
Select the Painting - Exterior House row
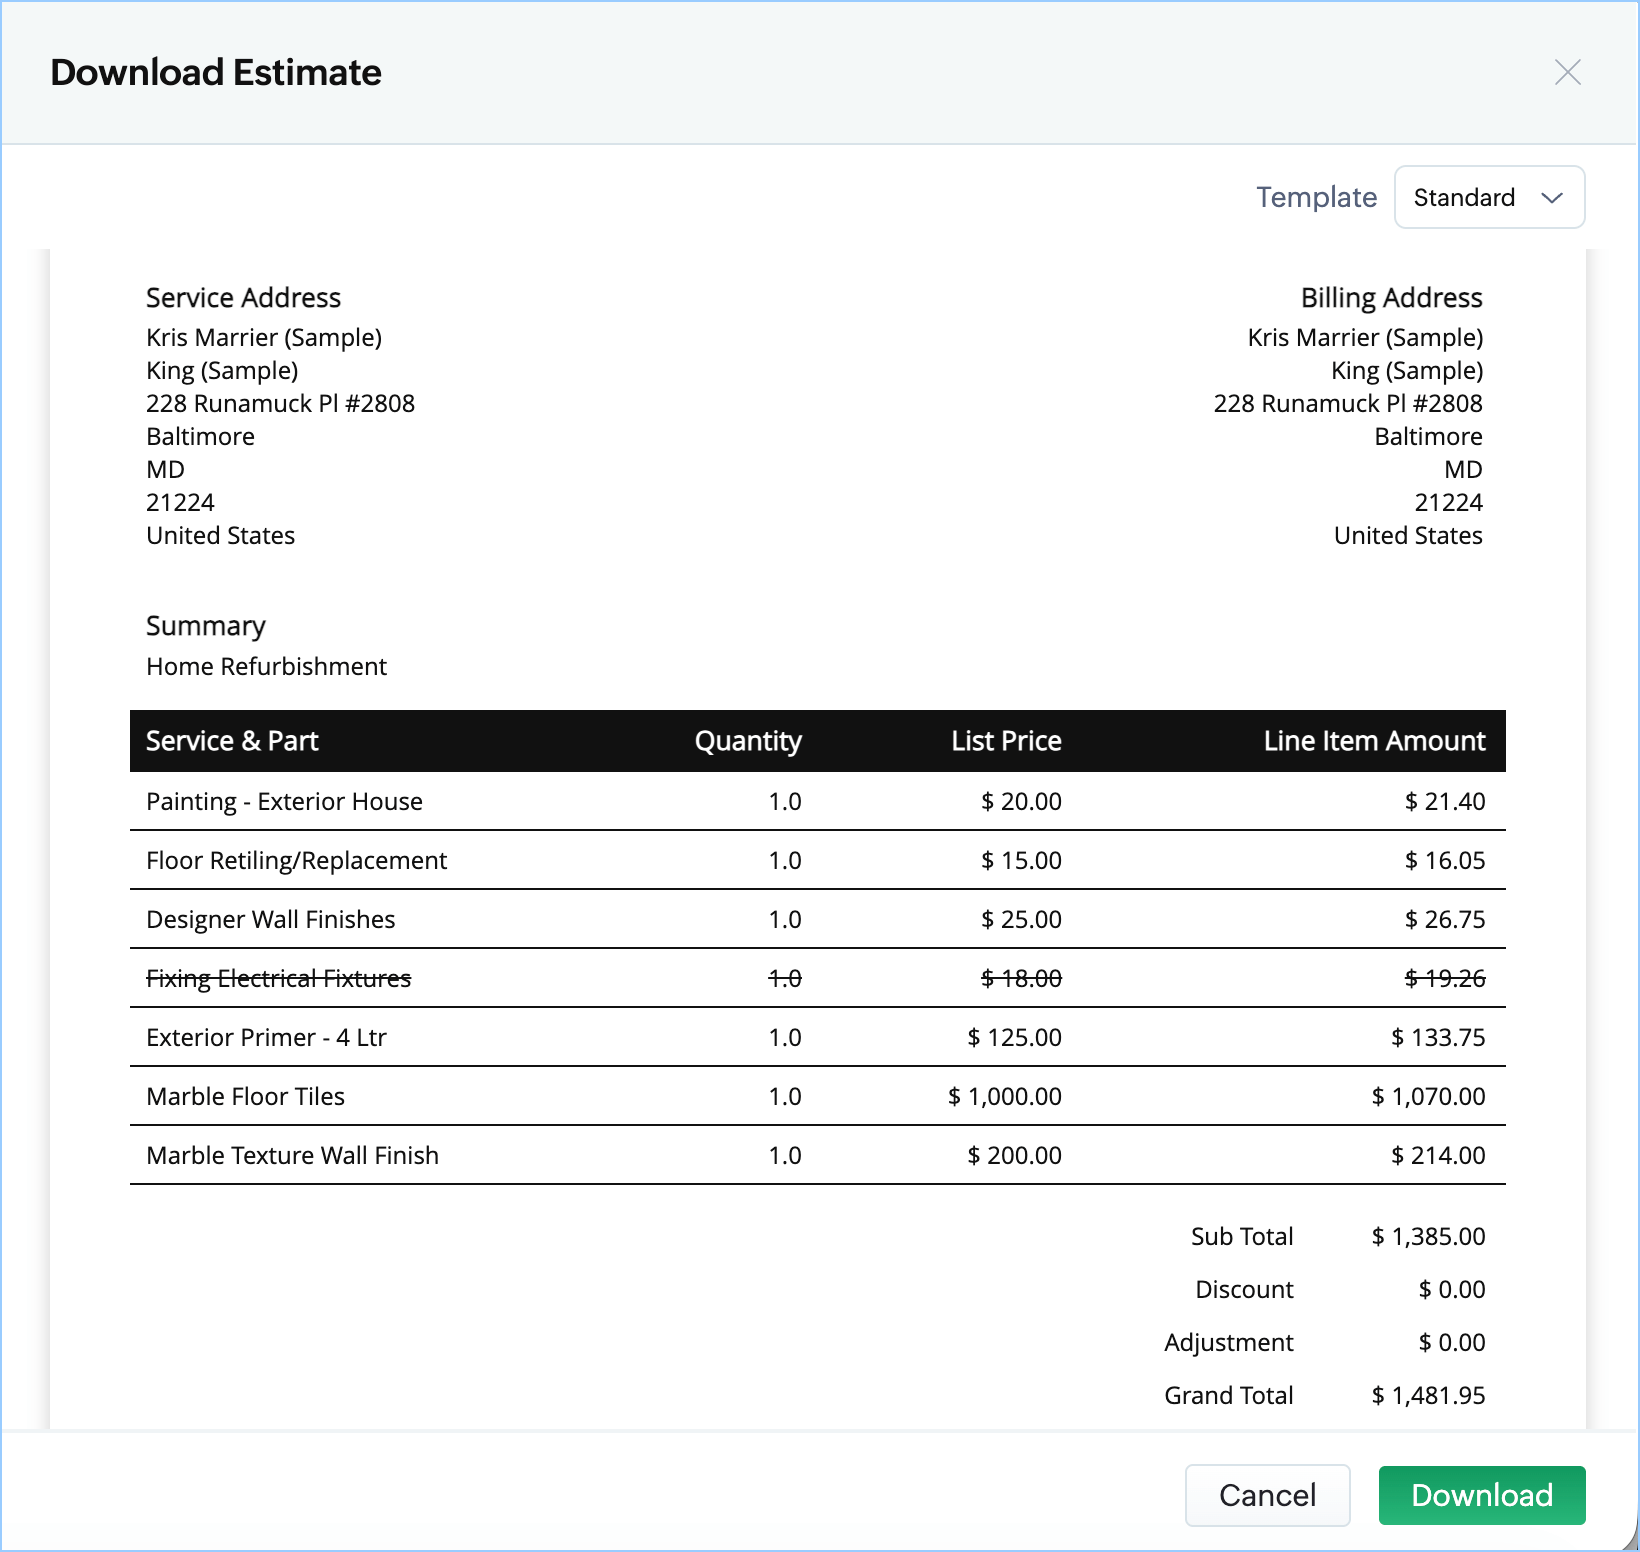point(285,801)
